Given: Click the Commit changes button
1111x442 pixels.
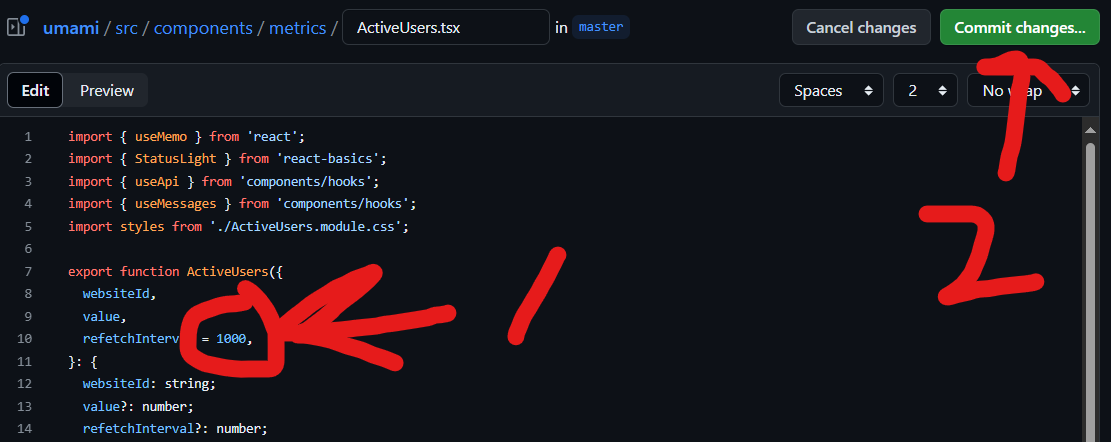Looking at the screenshot, I should [x=1020, y=27].
